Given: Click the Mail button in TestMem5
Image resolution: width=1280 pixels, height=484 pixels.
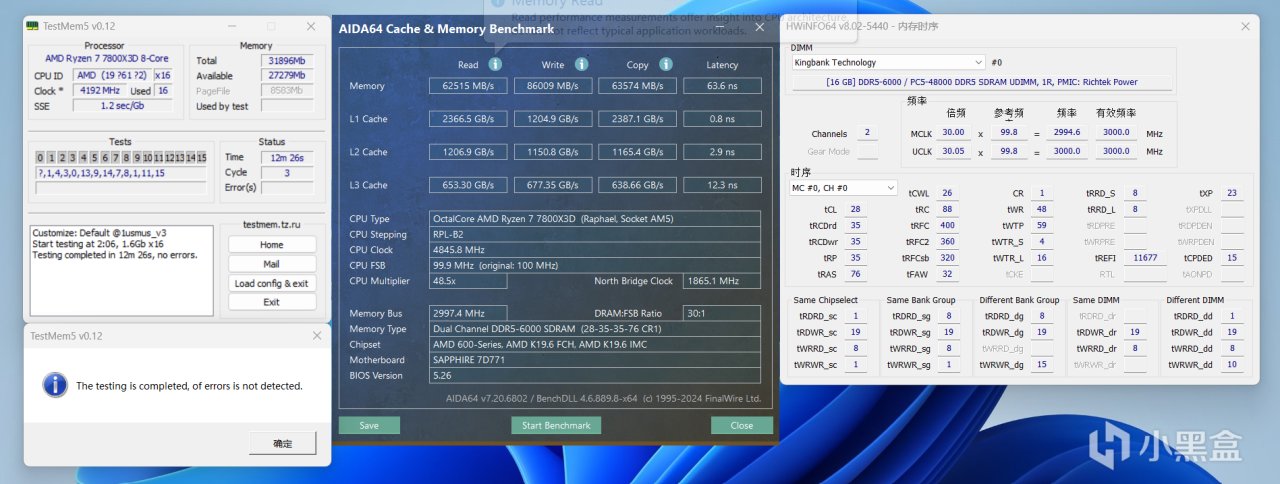Looking at the screenshot, I should [272, 264].
